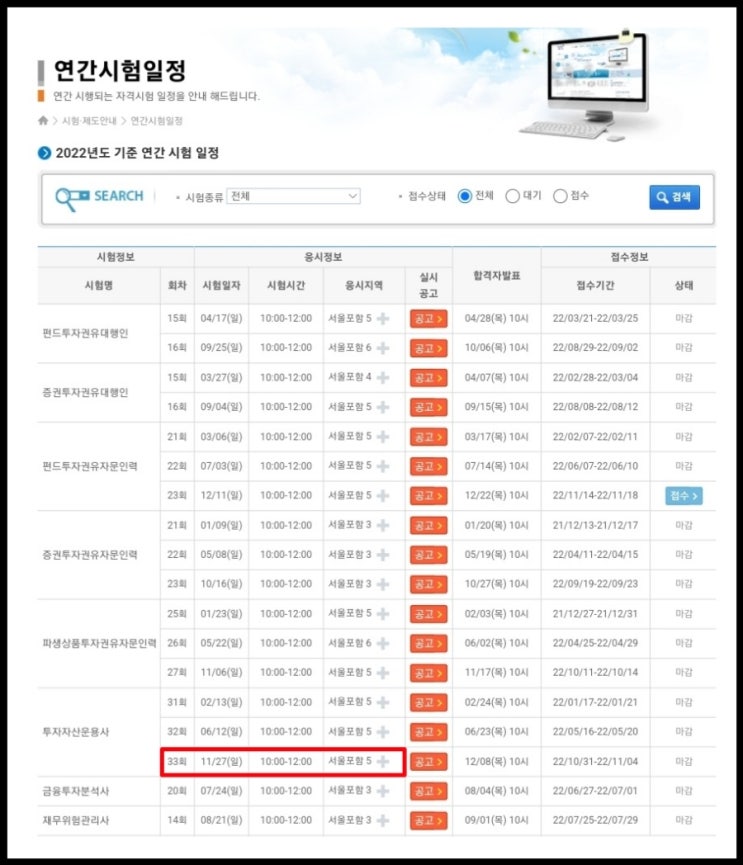Open the 시험종류 전체 dropdown
Screen dimensions: 743x865
tap(293, 196)
